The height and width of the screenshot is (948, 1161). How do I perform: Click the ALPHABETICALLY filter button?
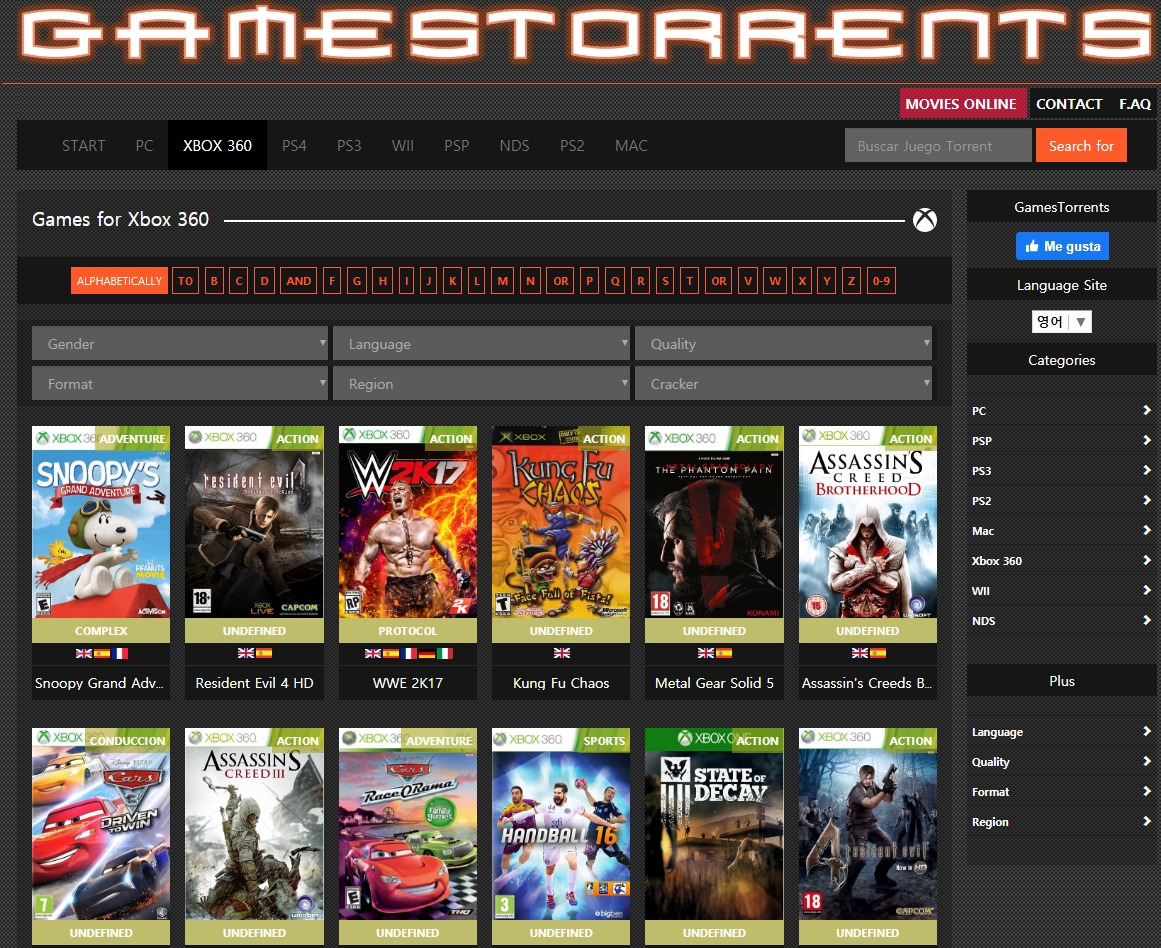click(x=119, y=281)
